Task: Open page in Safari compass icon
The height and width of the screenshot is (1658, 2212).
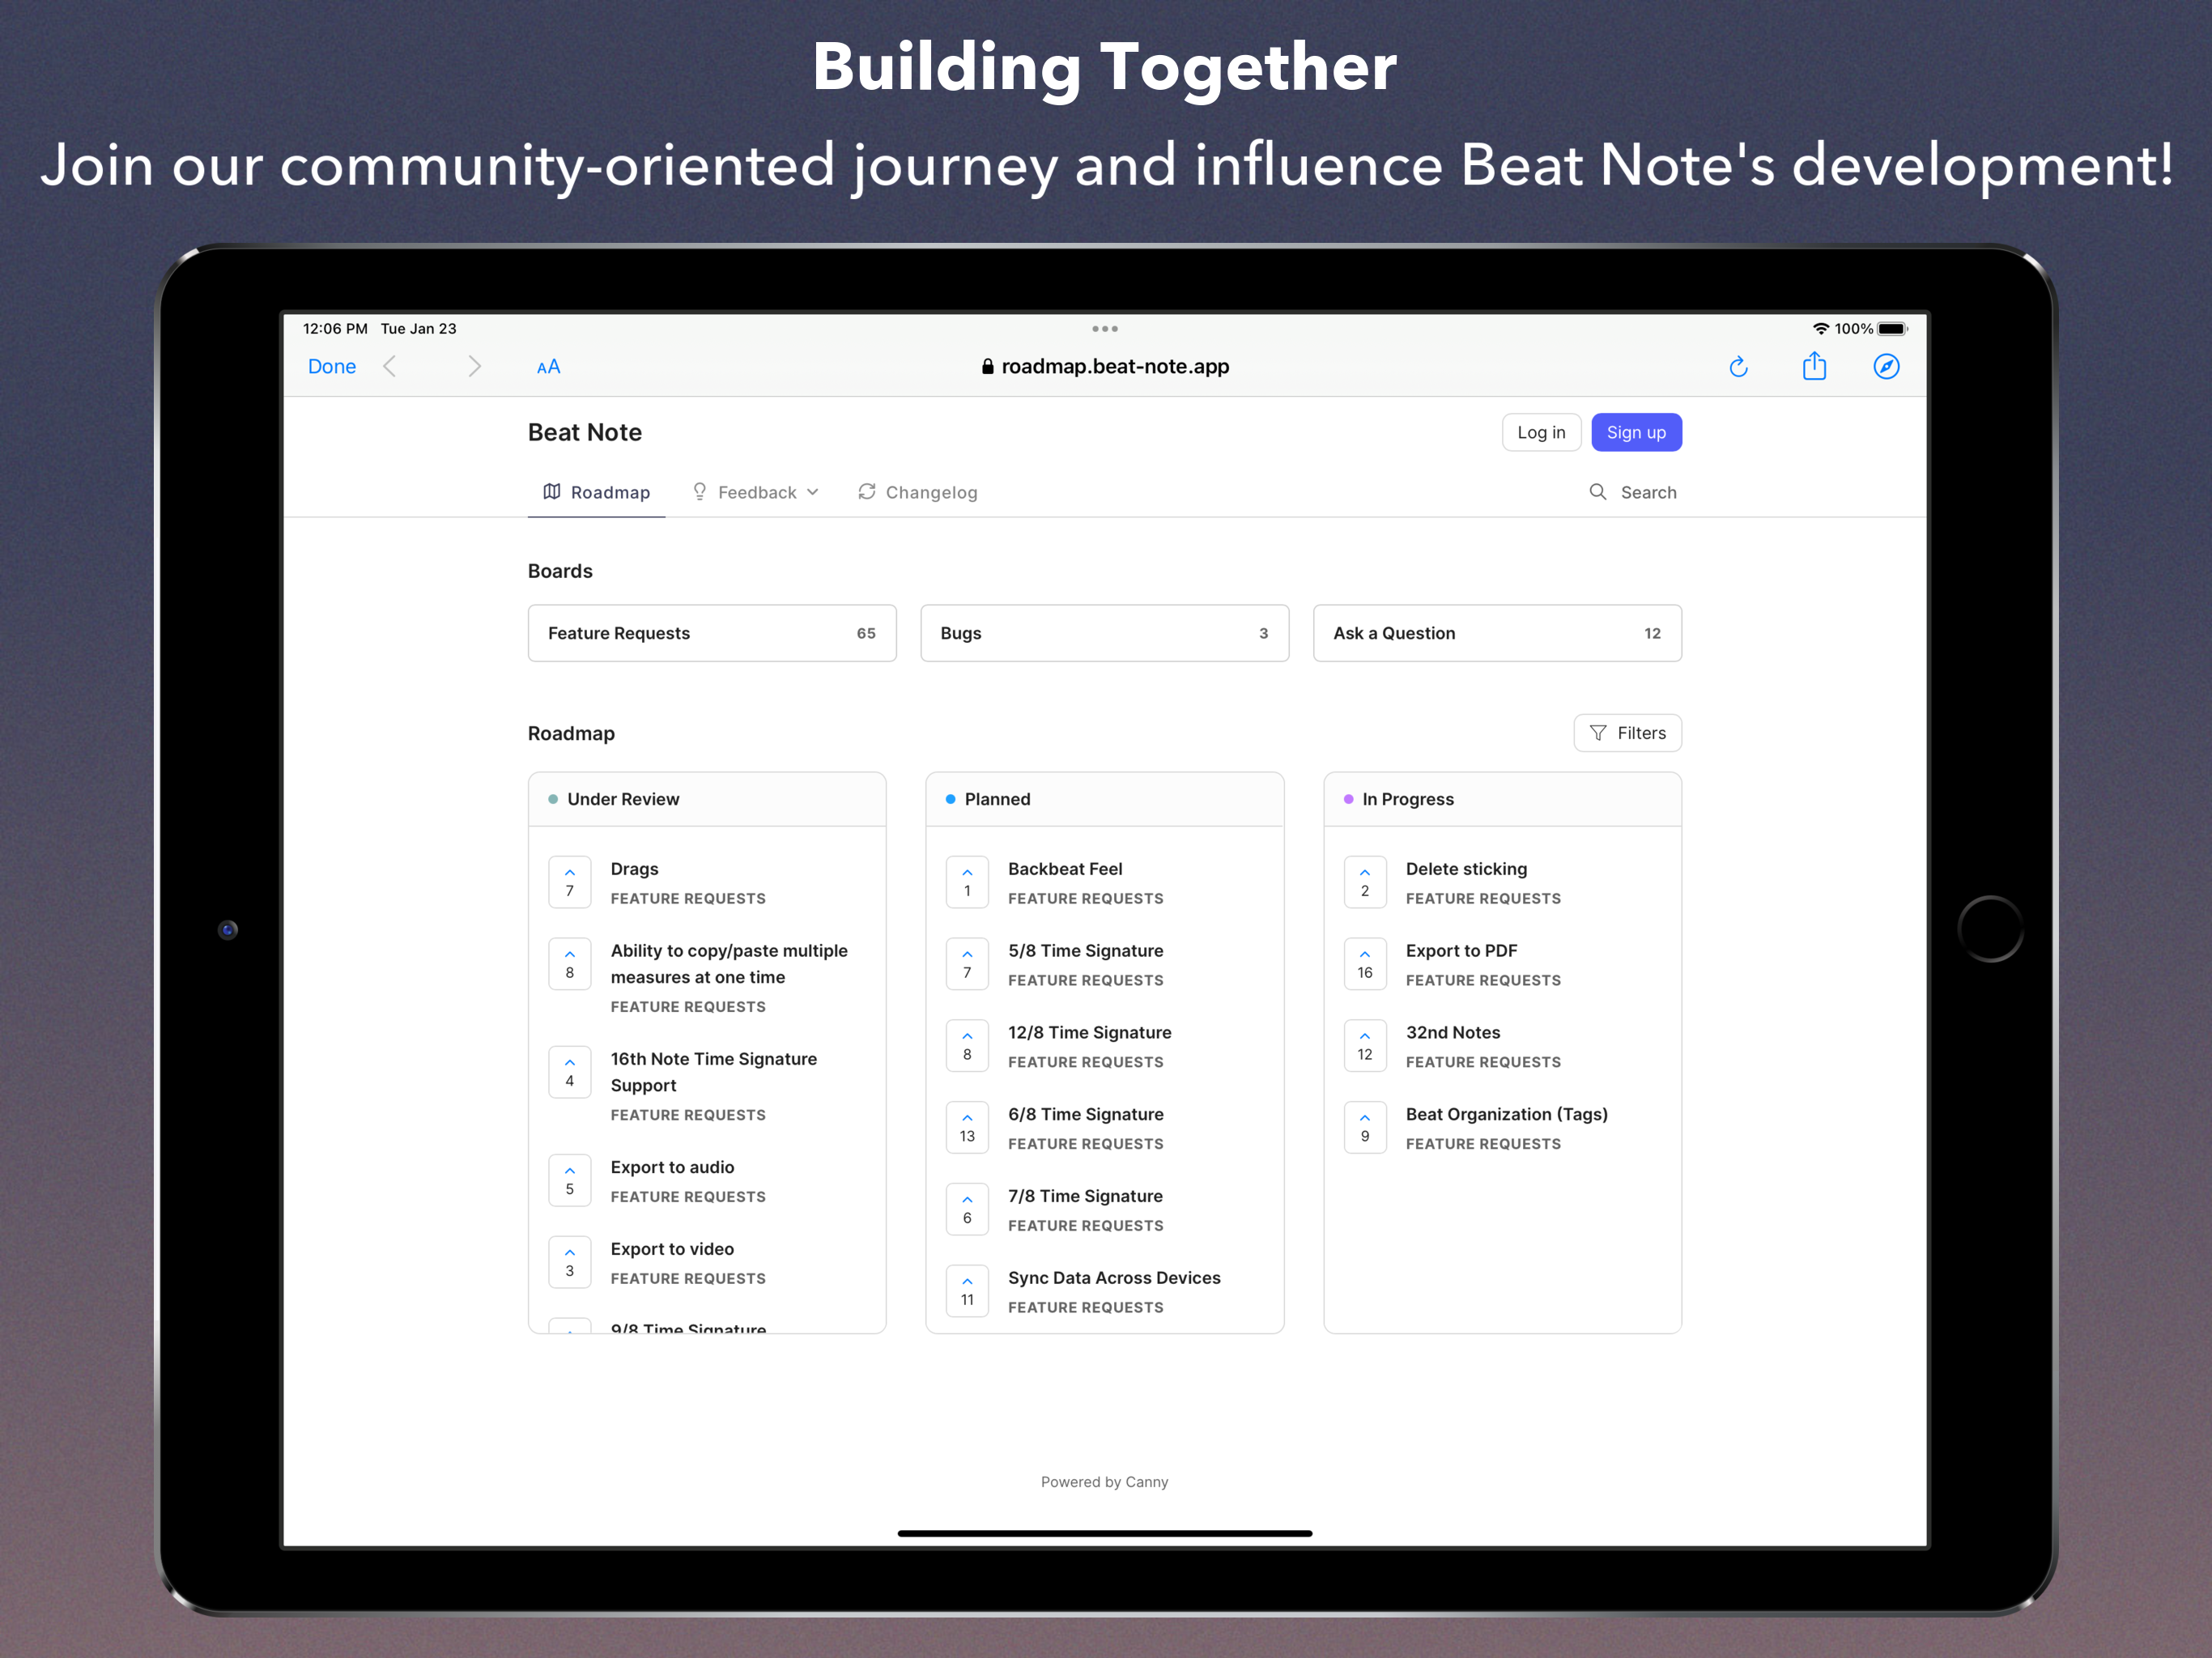Action: (1886, 367)
